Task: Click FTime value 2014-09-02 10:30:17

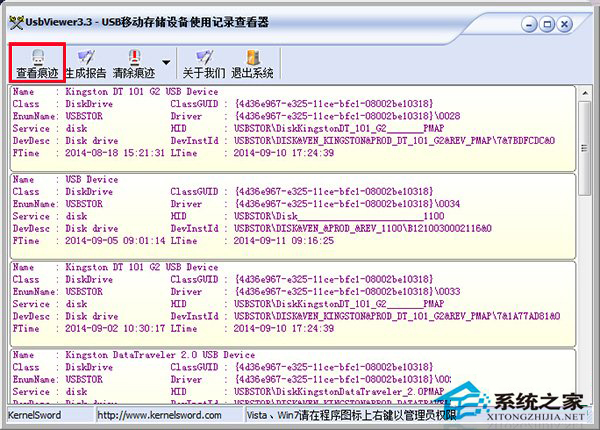Action: coord(115,328)
